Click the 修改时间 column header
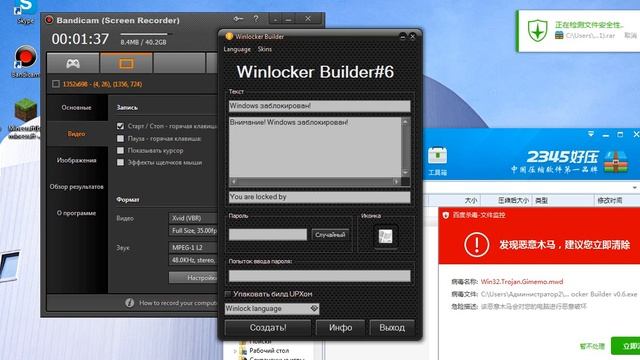This screenshot has width=640, height=360. pos(610,200)
